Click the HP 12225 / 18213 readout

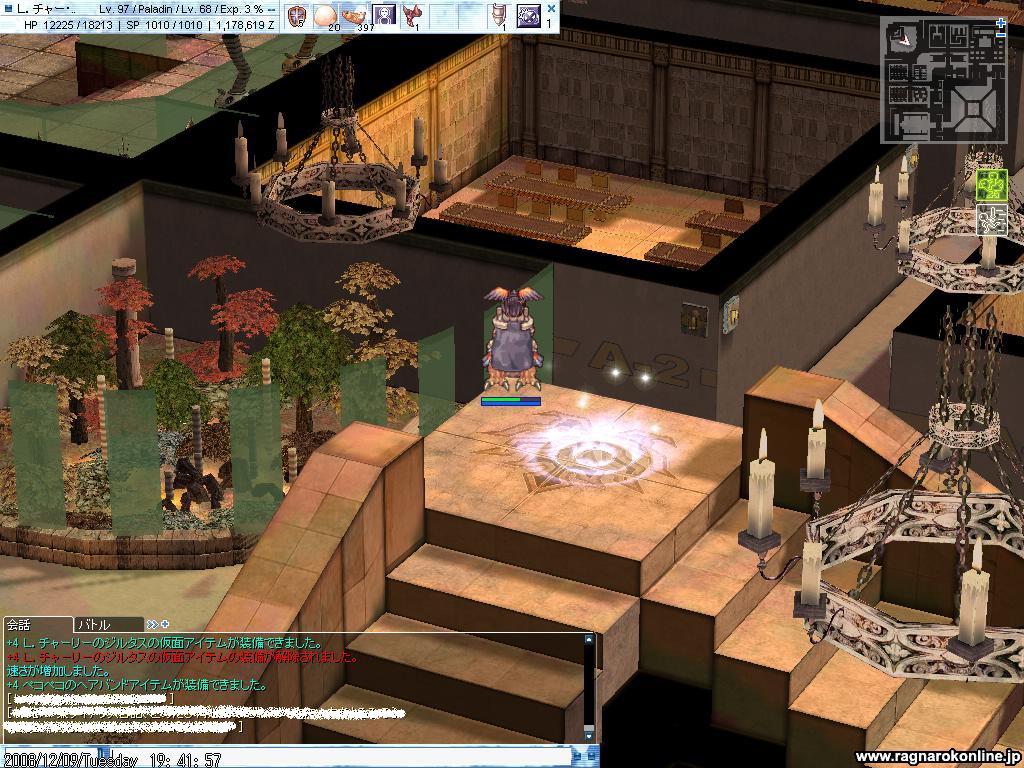point(69,25)
